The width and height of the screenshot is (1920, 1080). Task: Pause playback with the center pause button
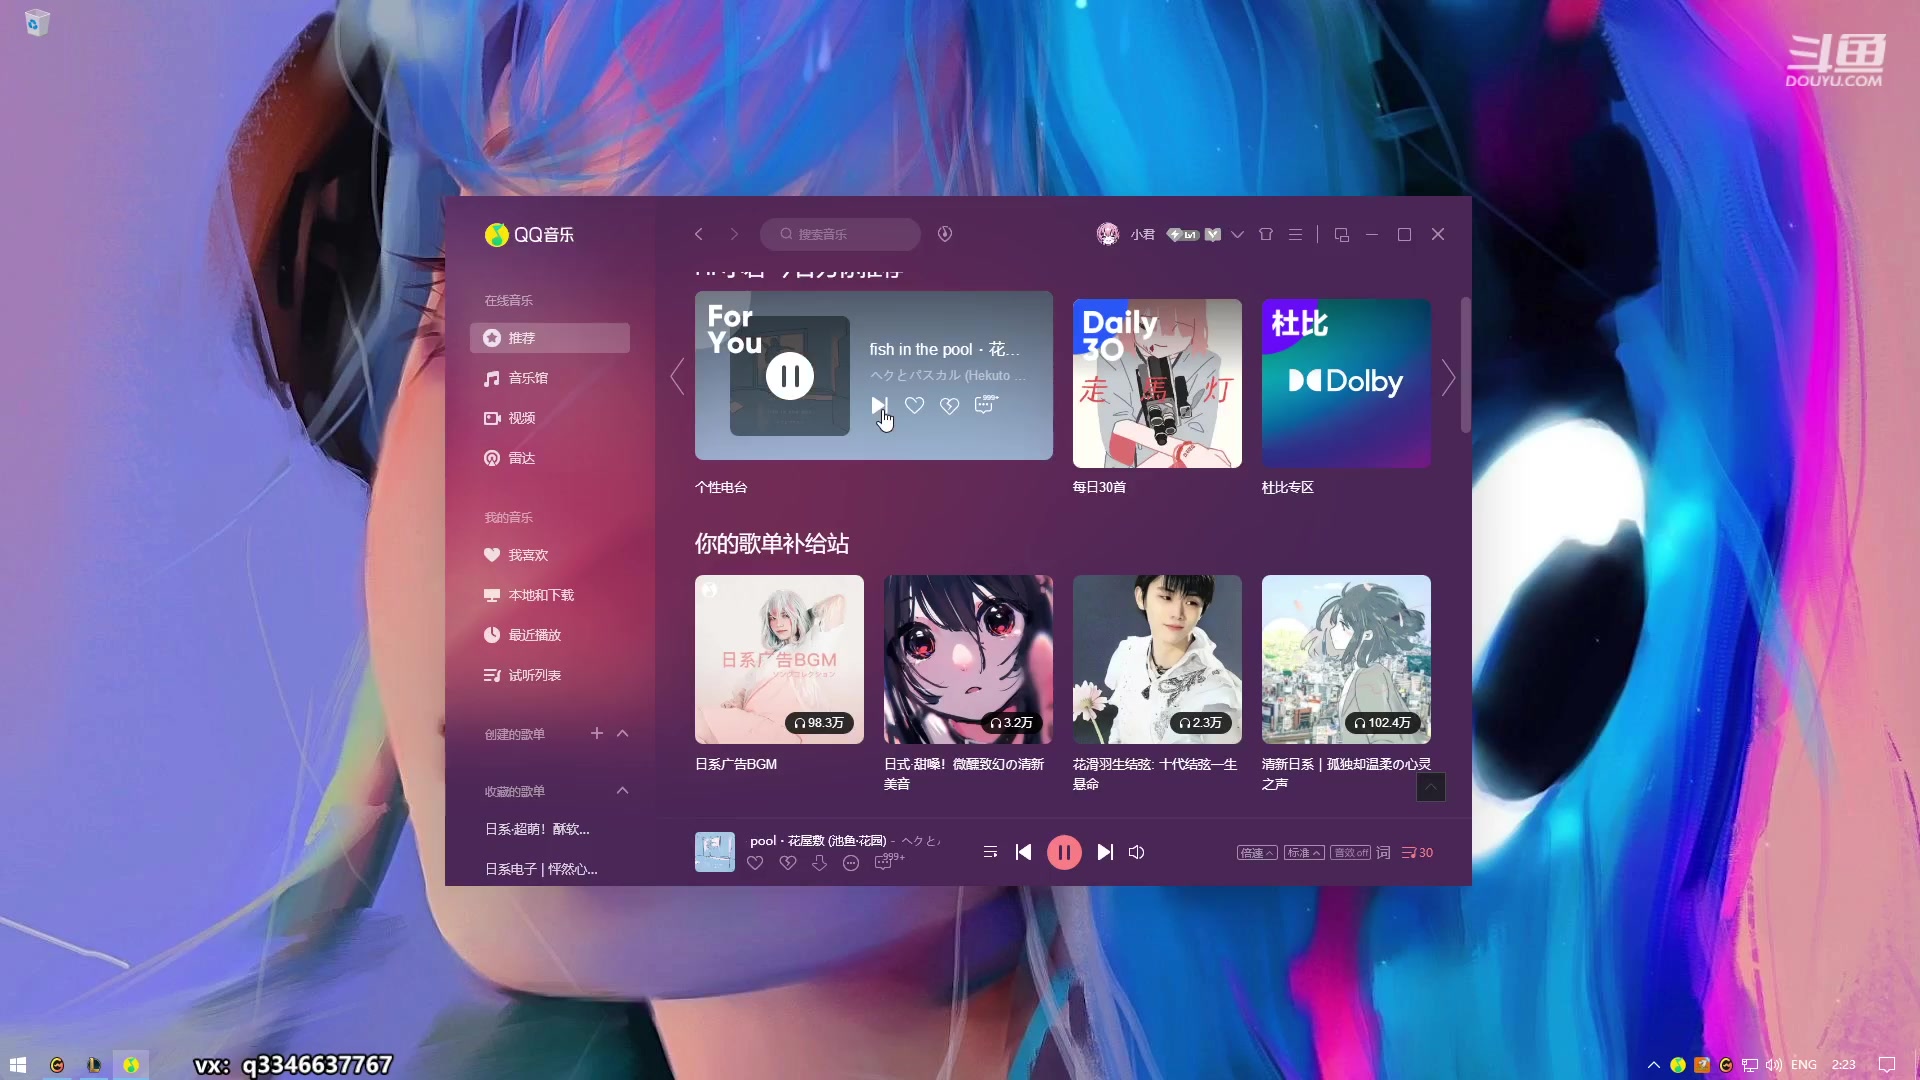(1064, 852)
